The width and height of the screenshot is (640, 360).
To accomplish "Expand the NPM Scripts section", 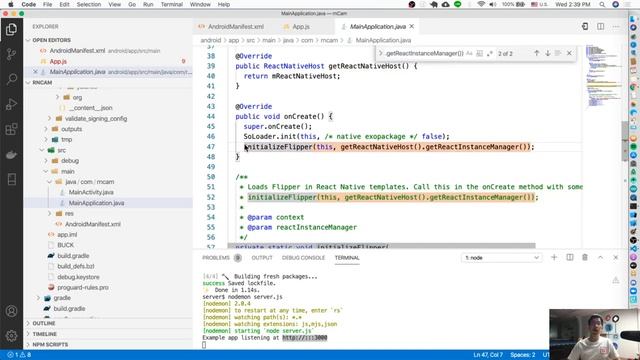I will click(x=50, y=344).
